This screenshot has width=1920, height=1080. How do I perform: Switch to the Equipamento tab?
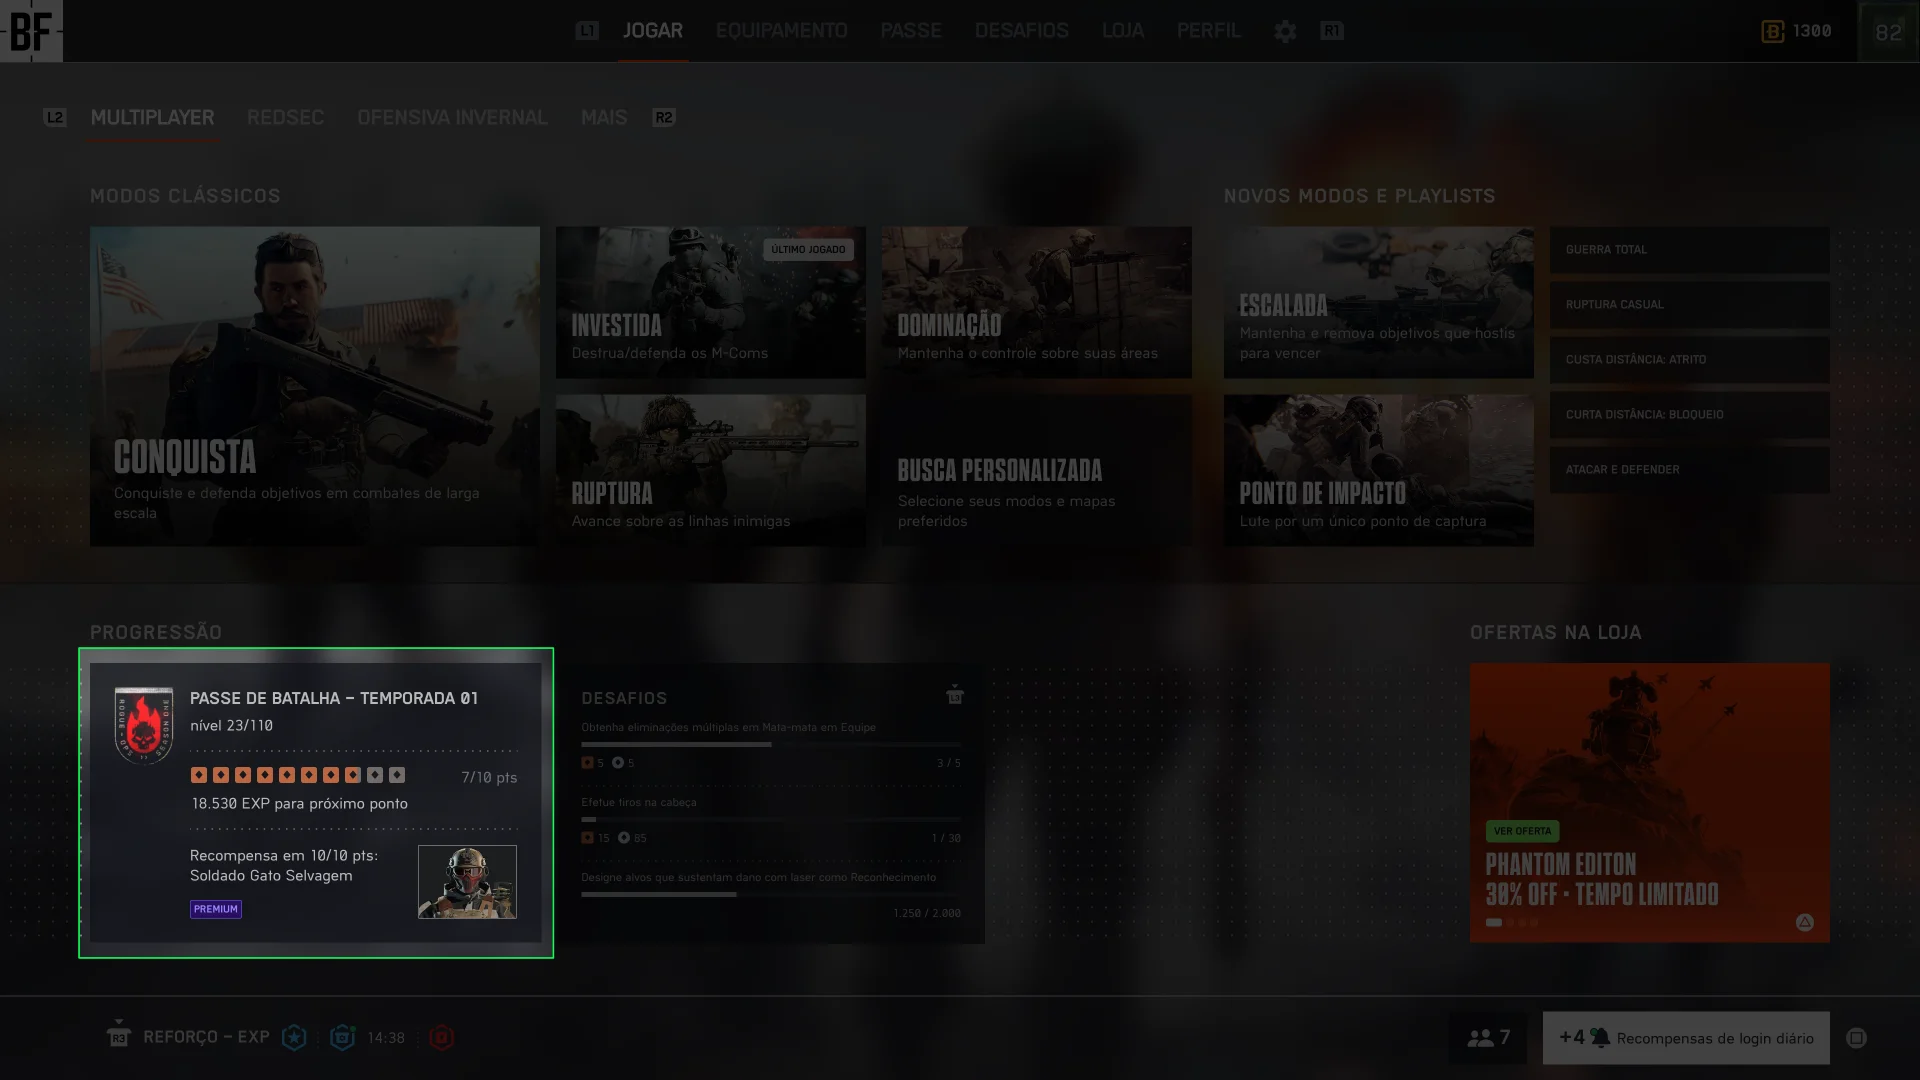[x=781, y=31]
